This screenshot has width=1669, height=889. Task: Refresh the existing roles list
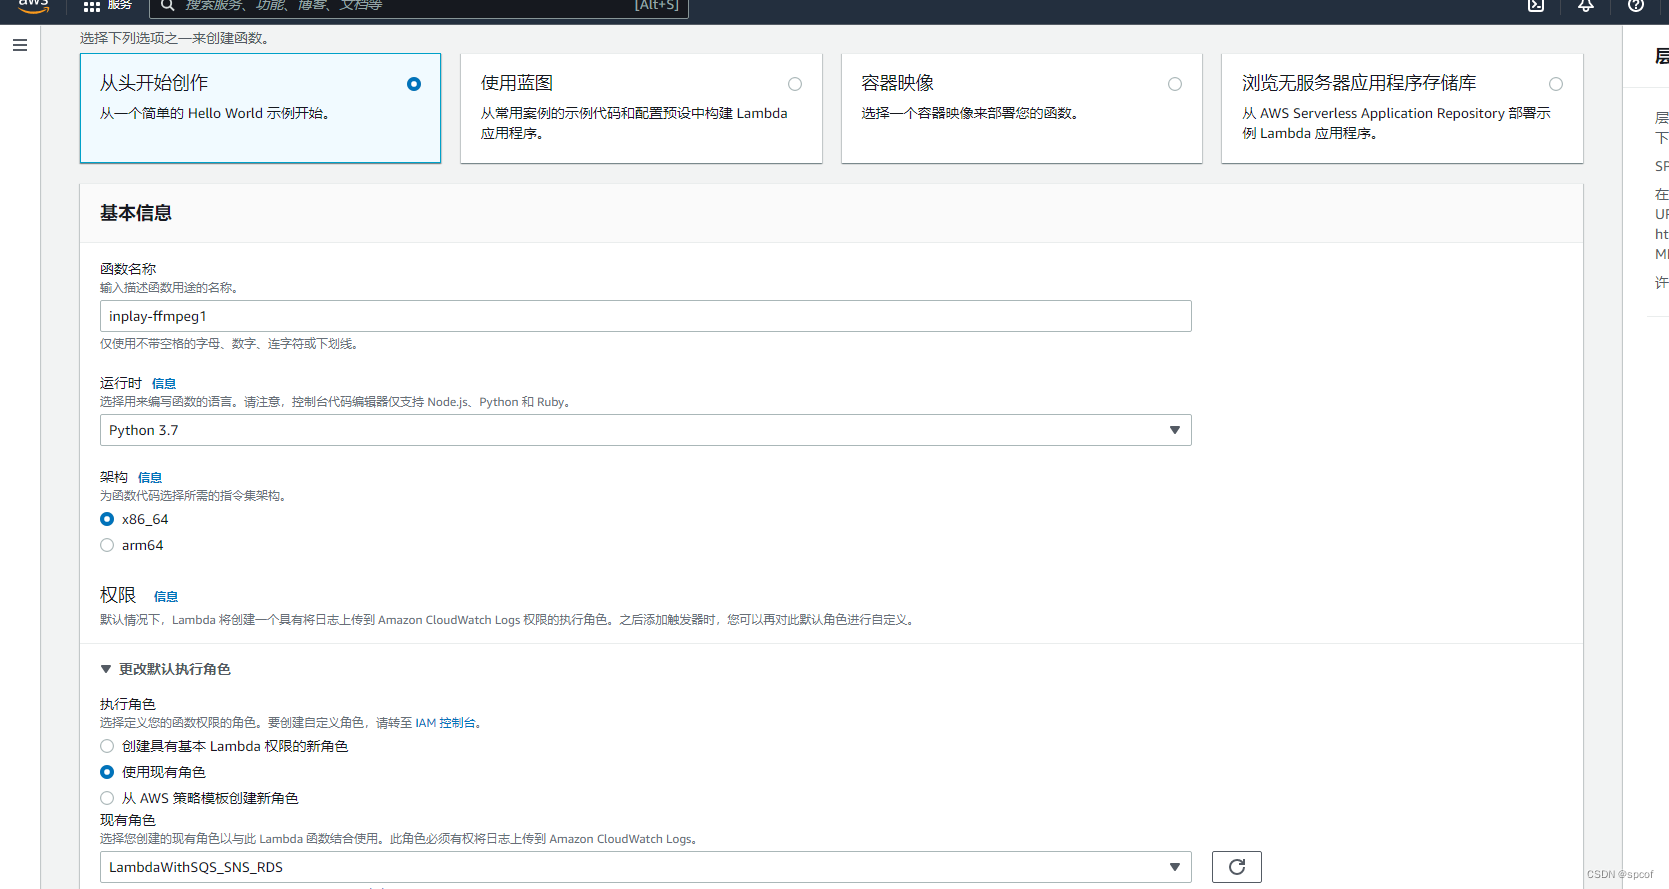1237,867
